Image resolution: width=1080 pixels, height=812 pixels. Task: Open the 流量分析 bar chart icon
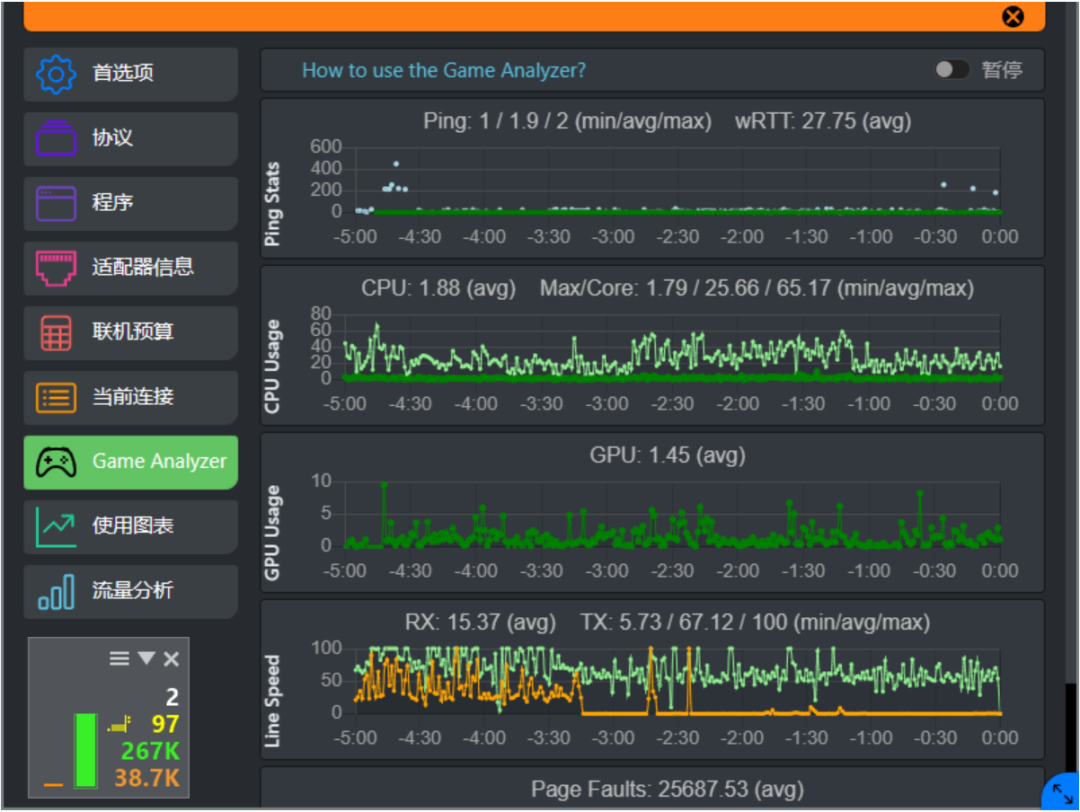pyautogui.click(x=56, y=592)
